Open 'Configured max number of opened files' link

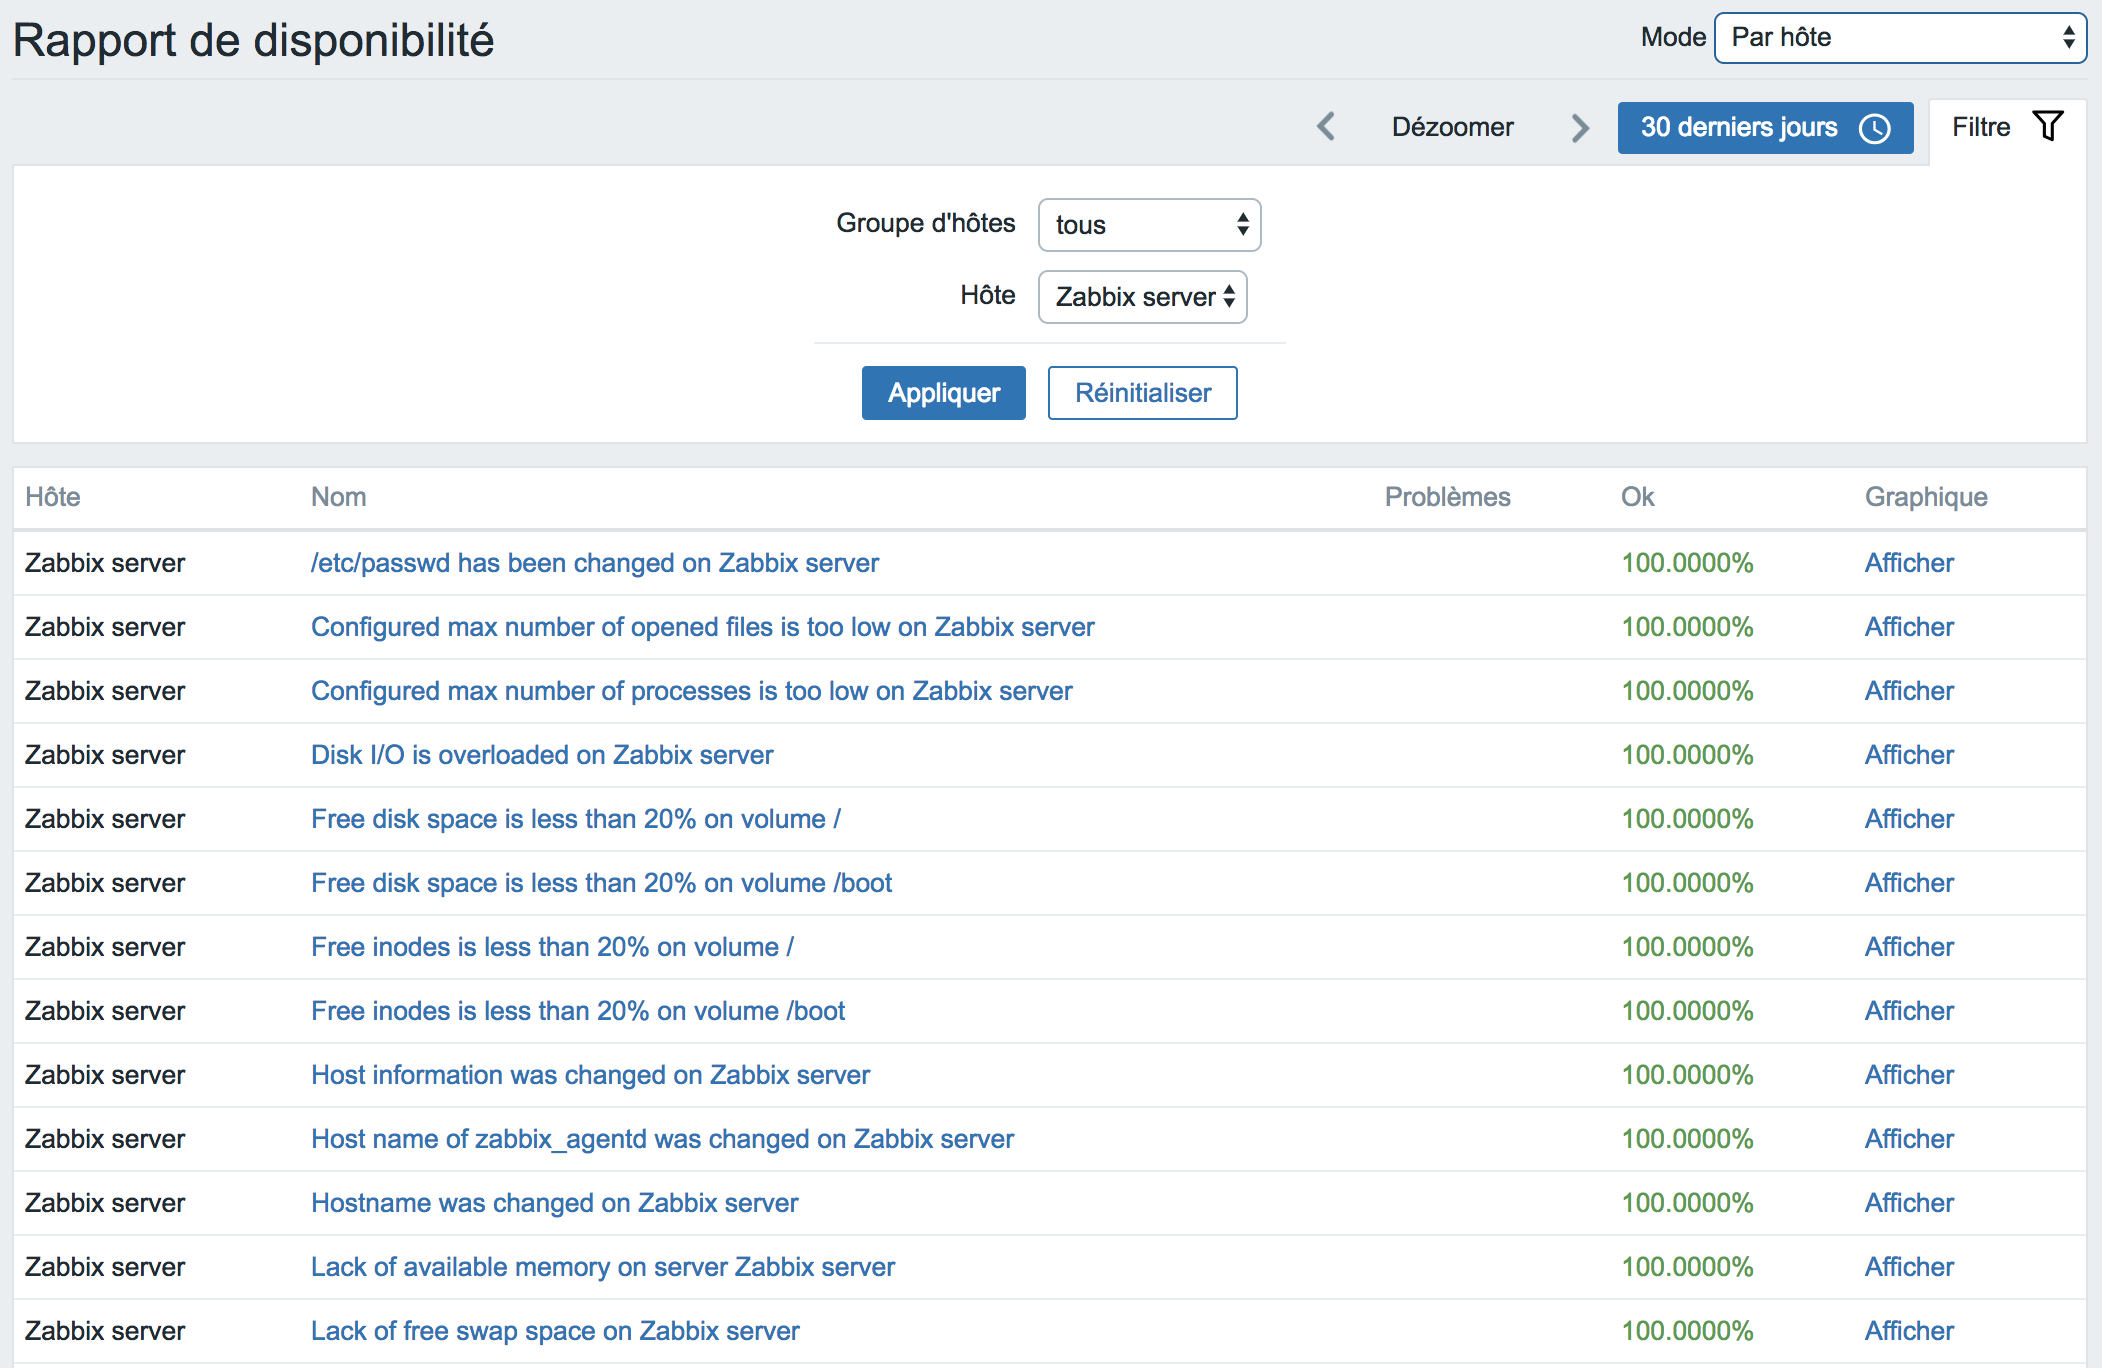point(703,627)
